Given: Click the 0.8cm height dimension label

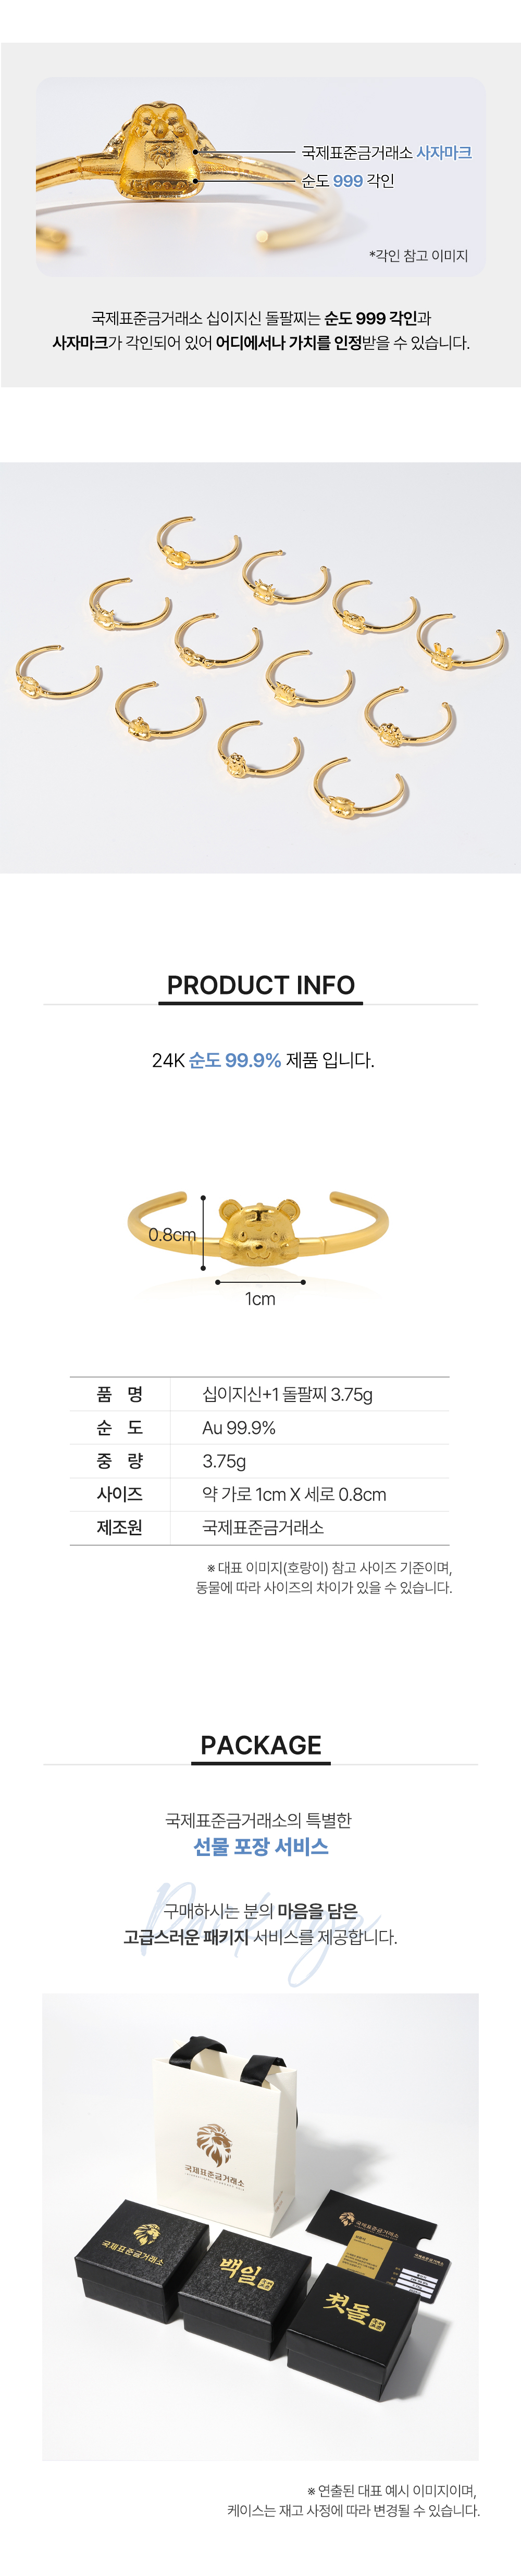Looking at the screenshot, I should [172, 1235].
